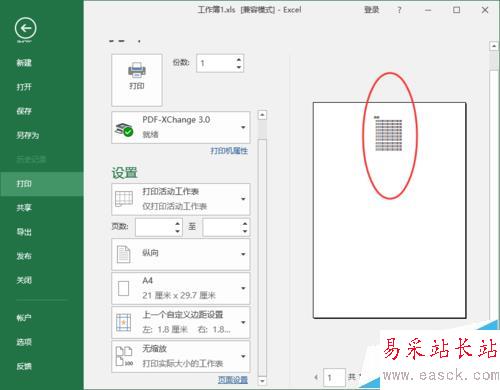Decrease the end page number
The height and width of the screenshot is (390, 500).
[x=245, y=231]
